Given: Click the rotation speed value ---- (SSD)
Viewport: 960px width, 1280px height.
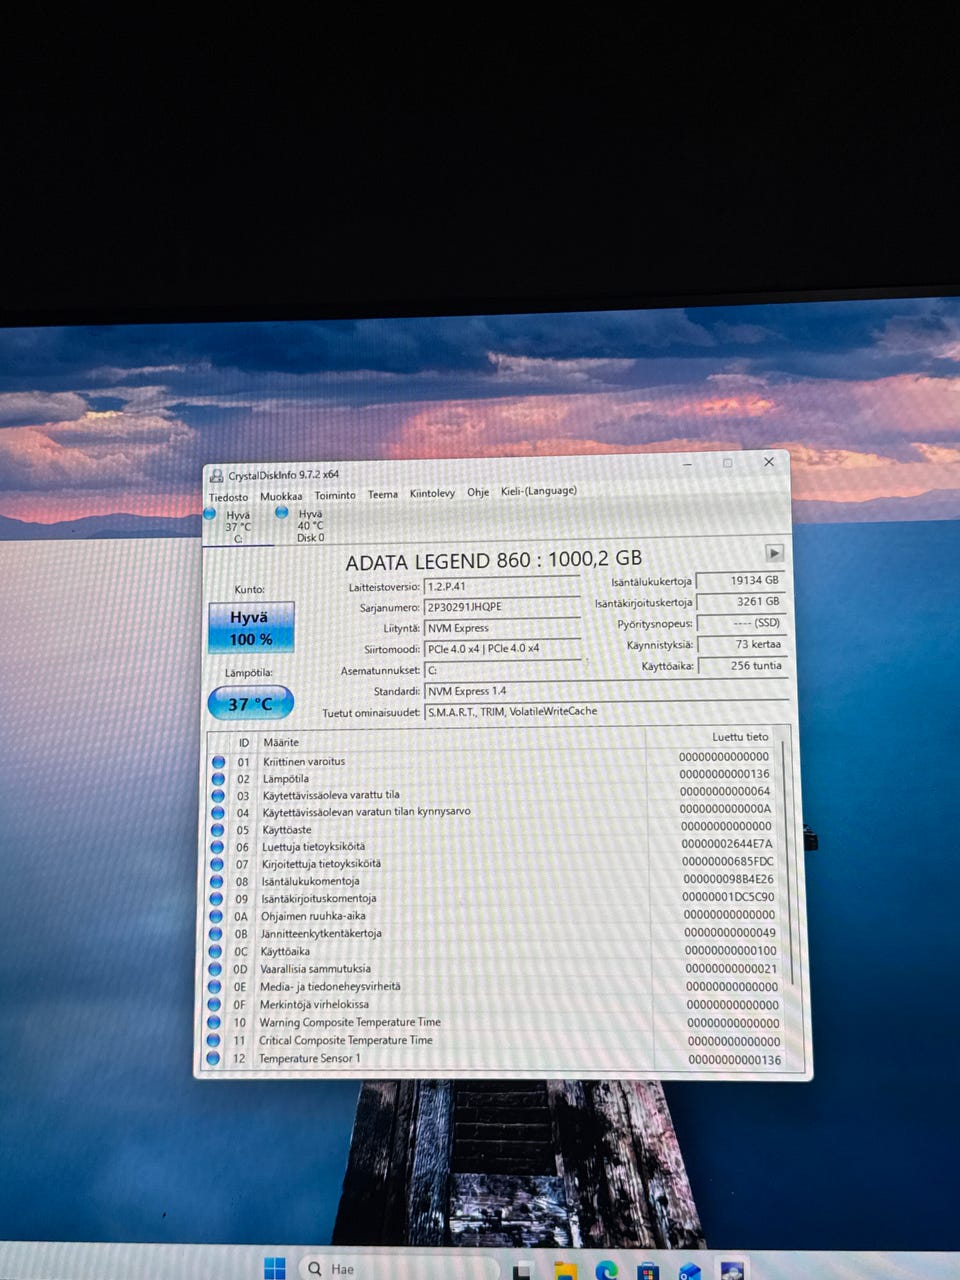Looking at the screenshot, I should pos(741,623).
